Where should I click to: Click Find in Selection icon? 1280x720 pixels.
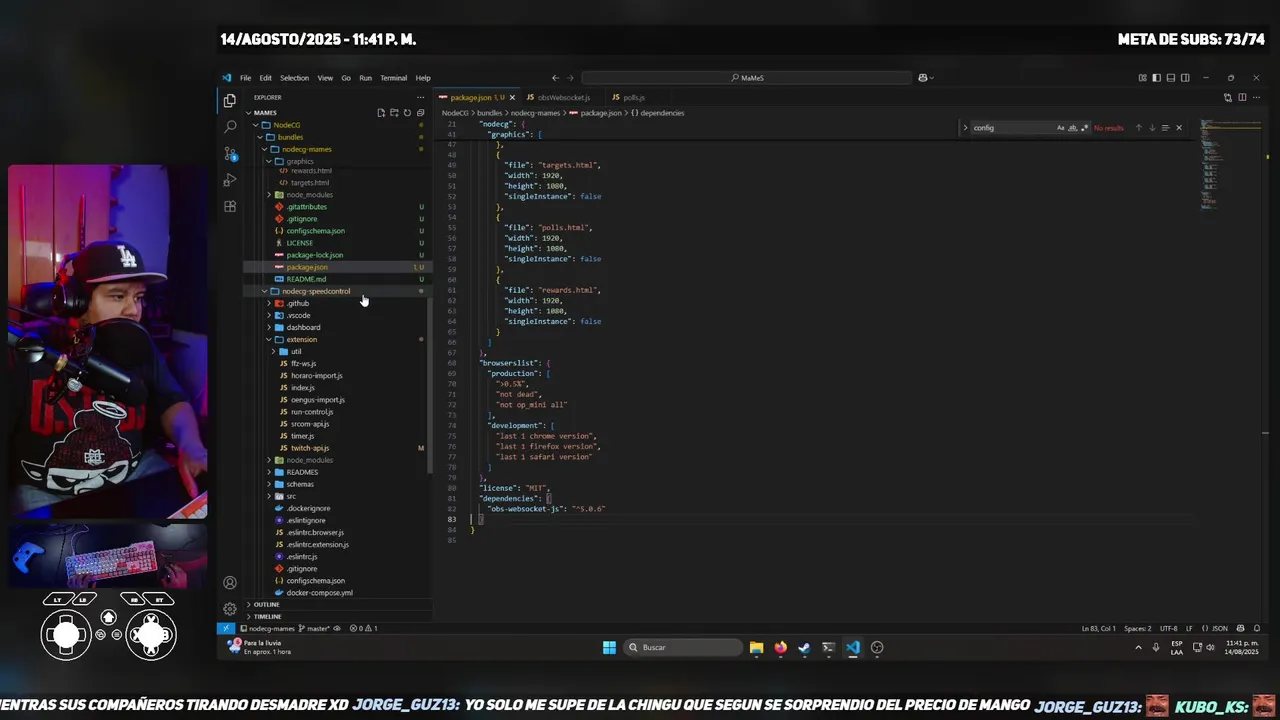pyautogui.click(x=1165, y=128)
